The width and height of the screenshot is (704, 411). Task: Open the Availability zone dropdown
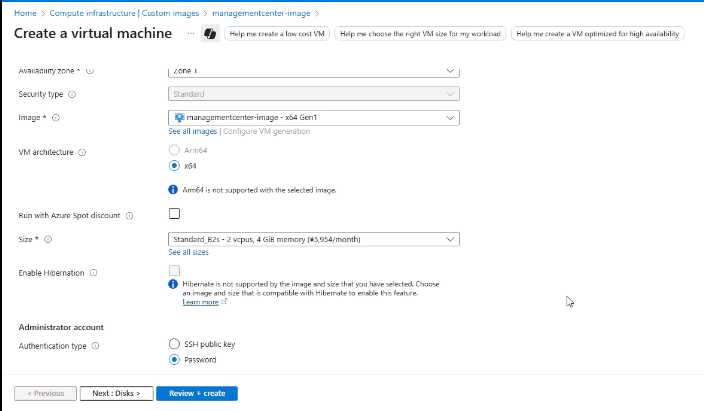314,71
